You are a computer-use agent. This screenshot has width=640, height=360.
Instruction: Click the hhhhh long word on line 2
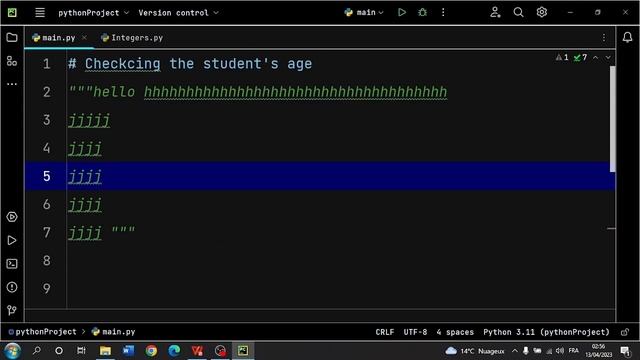tap(296, 92)
